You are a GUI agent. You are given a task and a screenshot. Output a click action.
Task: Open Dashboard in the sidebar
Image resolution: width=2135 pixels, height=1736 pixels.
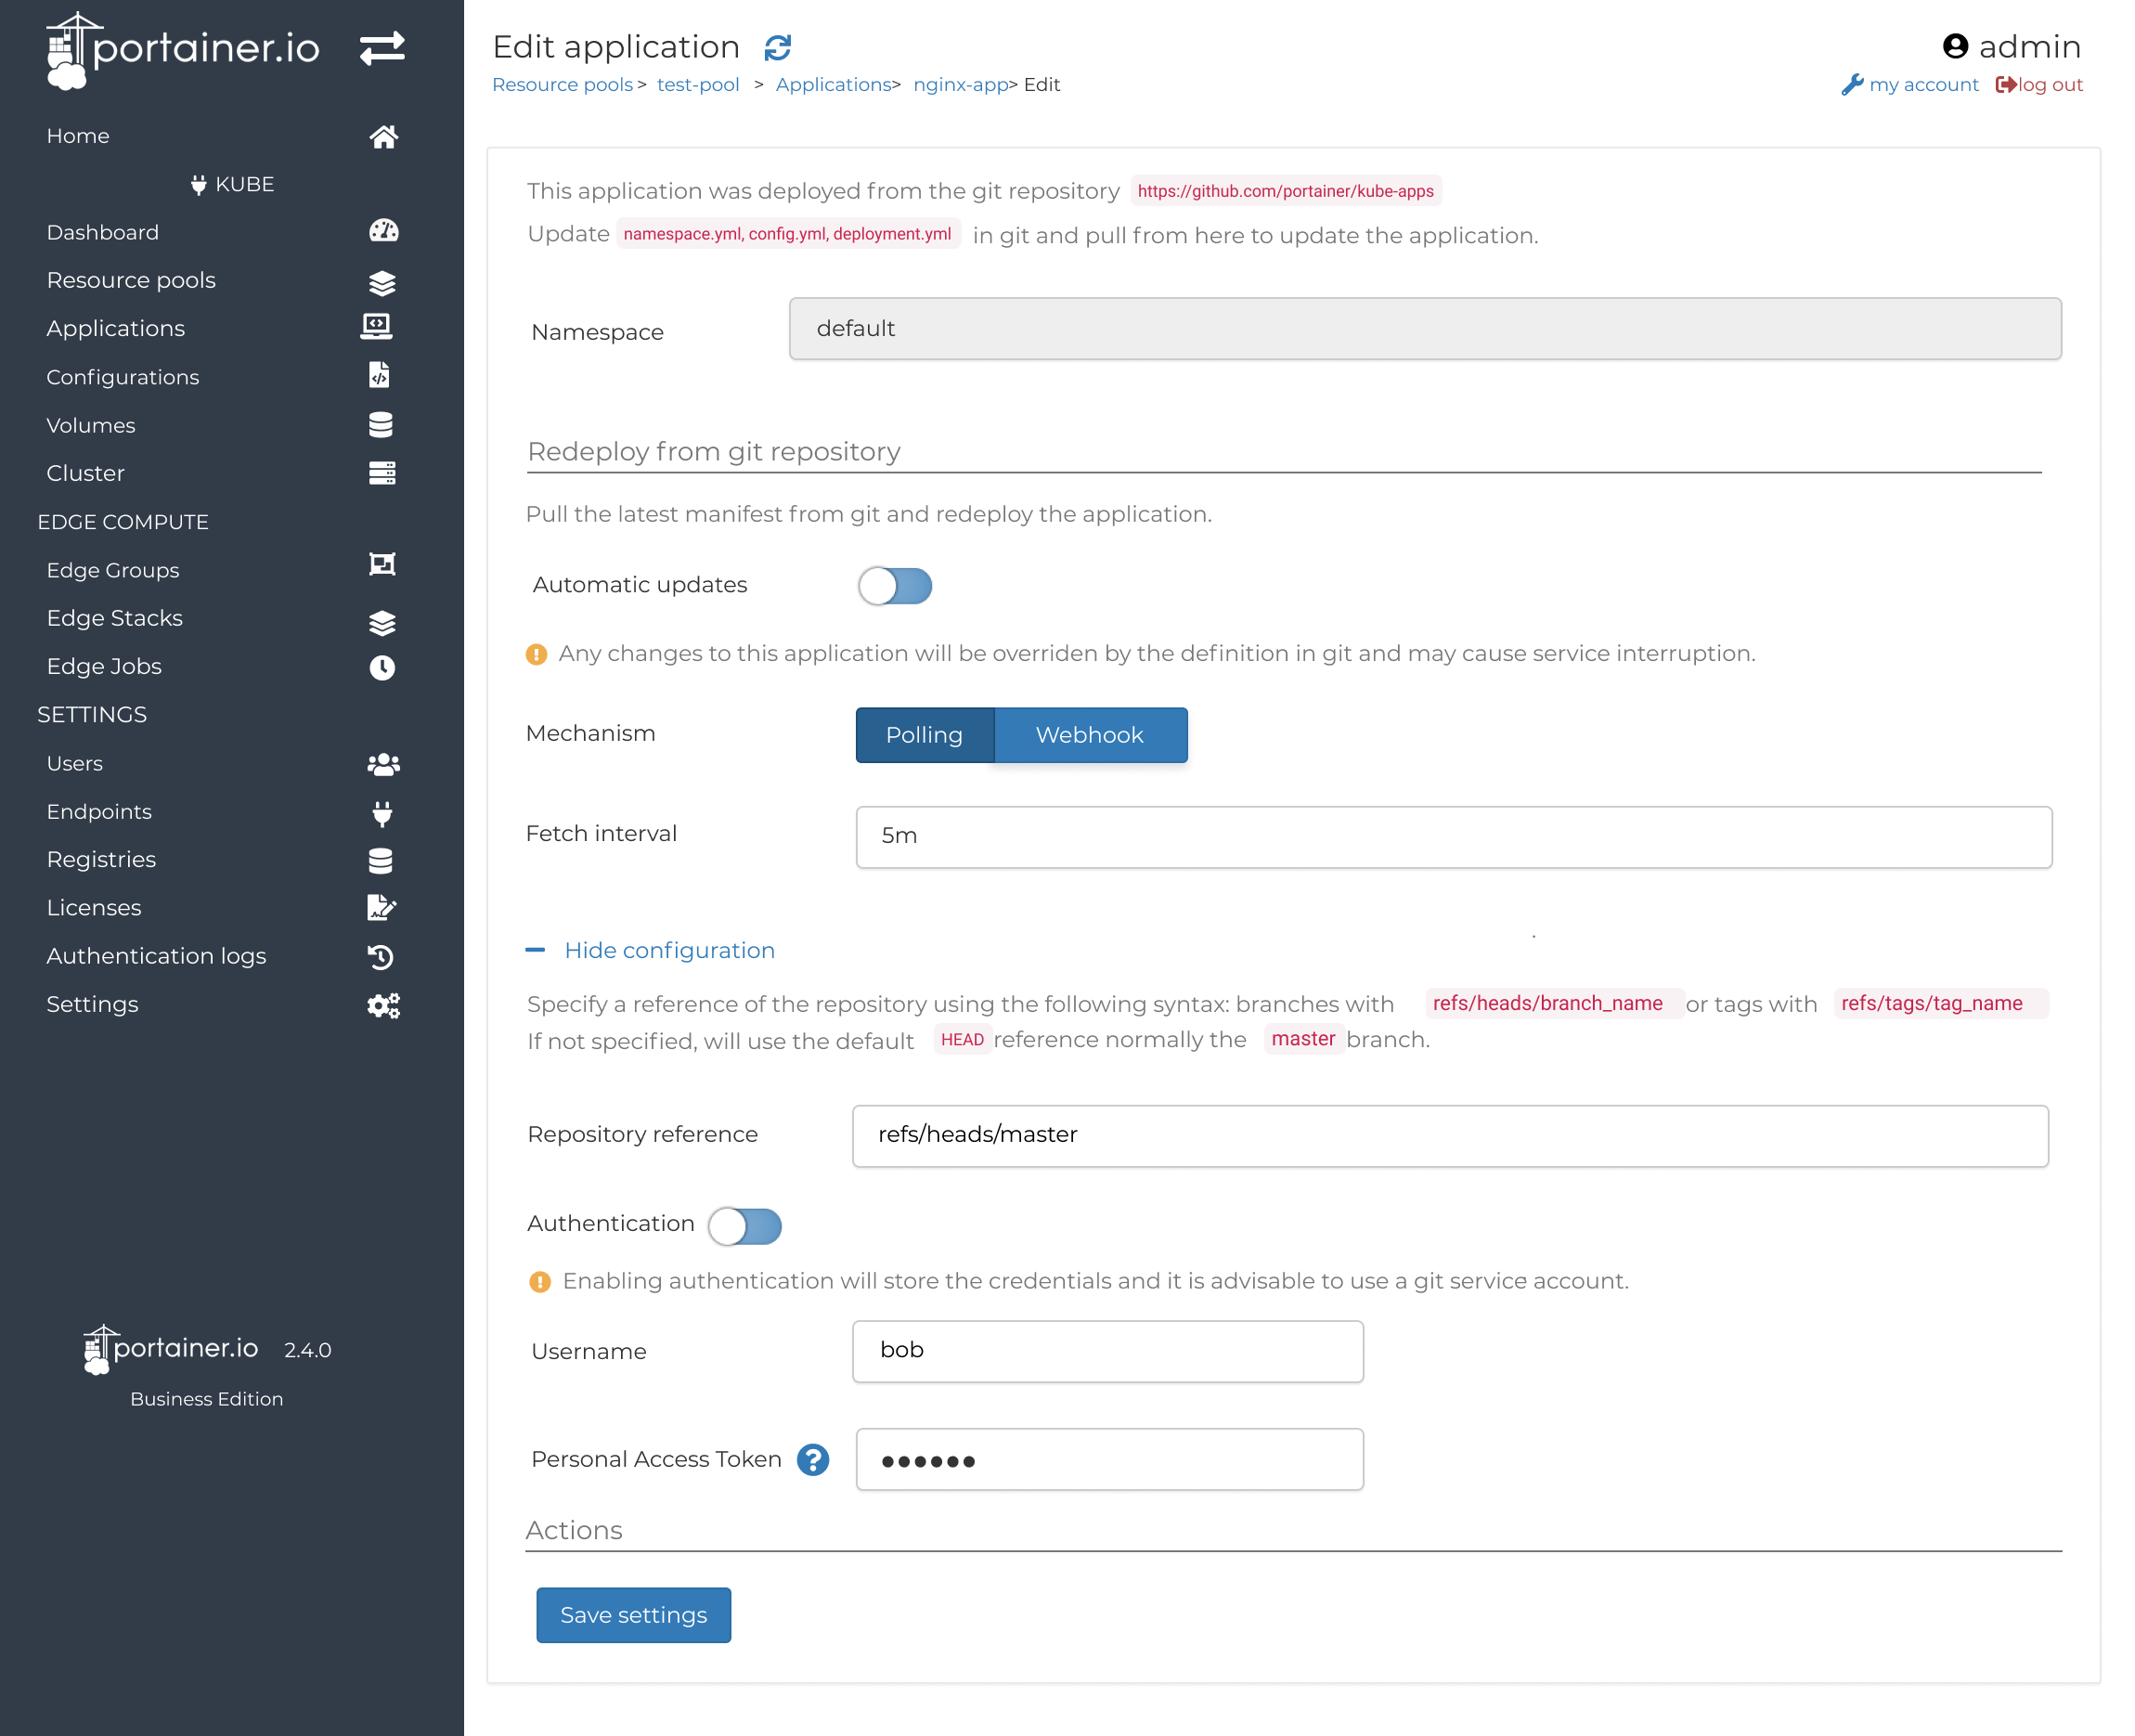(103, 232)
